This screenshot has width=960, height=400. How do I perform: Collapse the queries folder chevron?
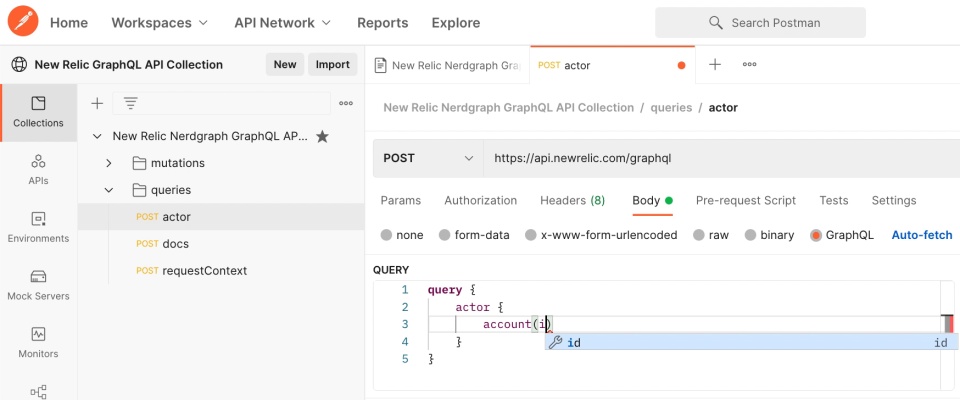pyautogui.click(x=108, y=190)
